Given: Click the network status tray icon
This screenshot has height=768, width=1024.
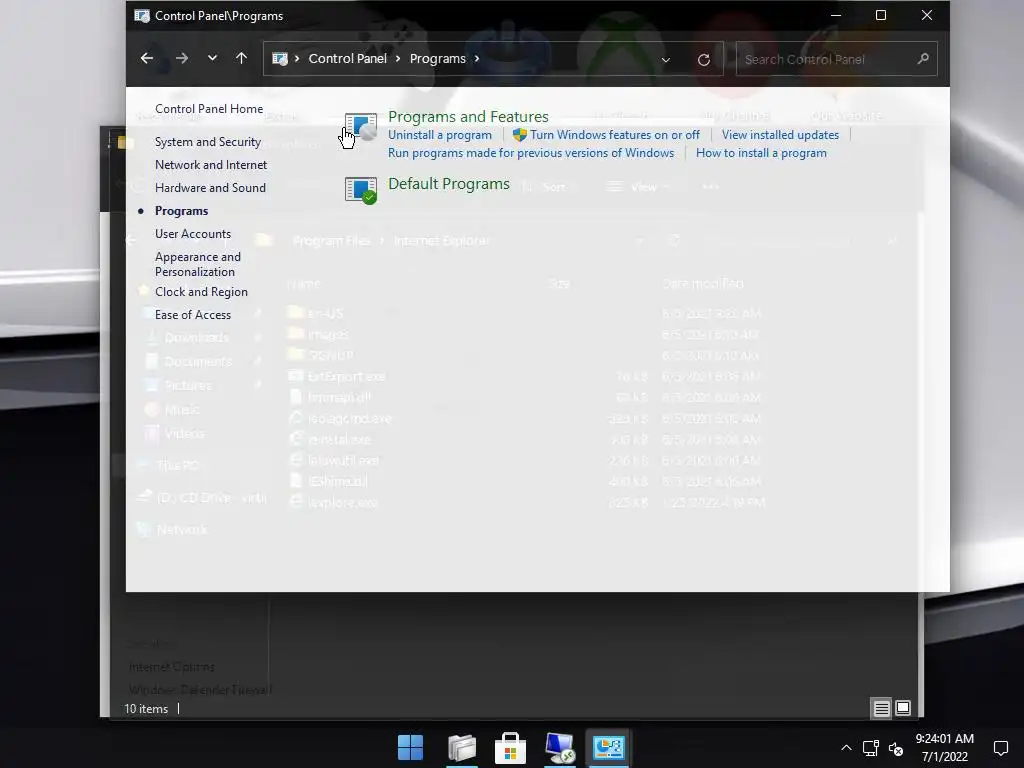Looking at the screenshot, I should pos(871,748).
